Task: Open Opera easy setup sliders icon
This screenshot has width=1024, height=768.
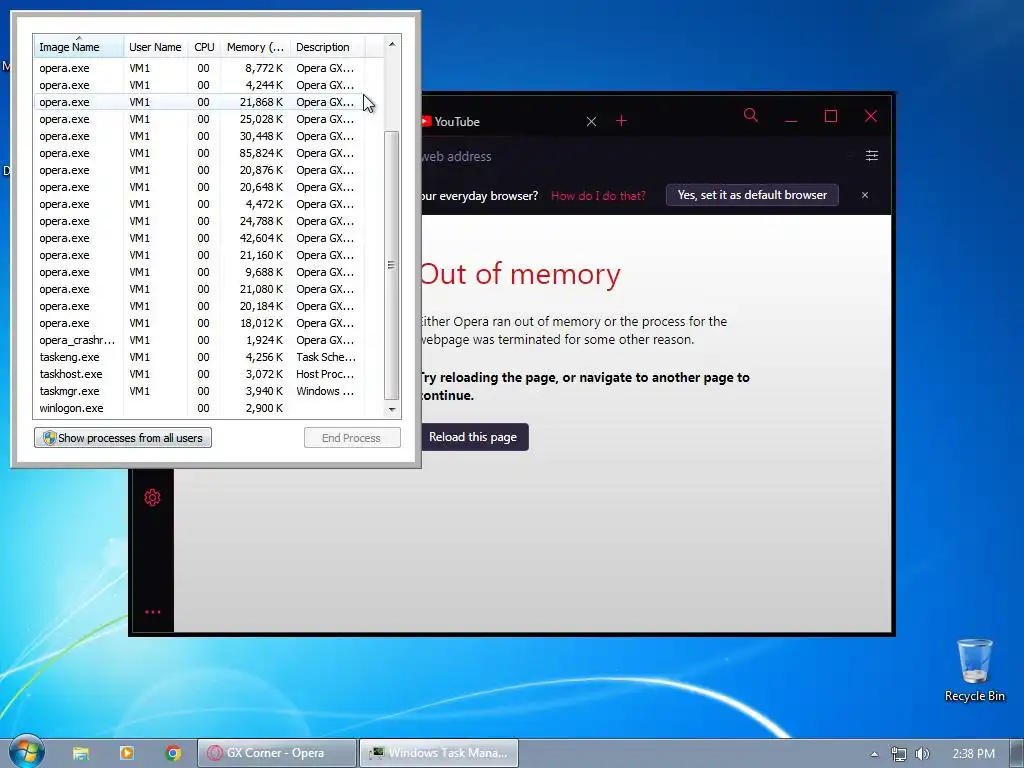Action: tap(872, 155)
